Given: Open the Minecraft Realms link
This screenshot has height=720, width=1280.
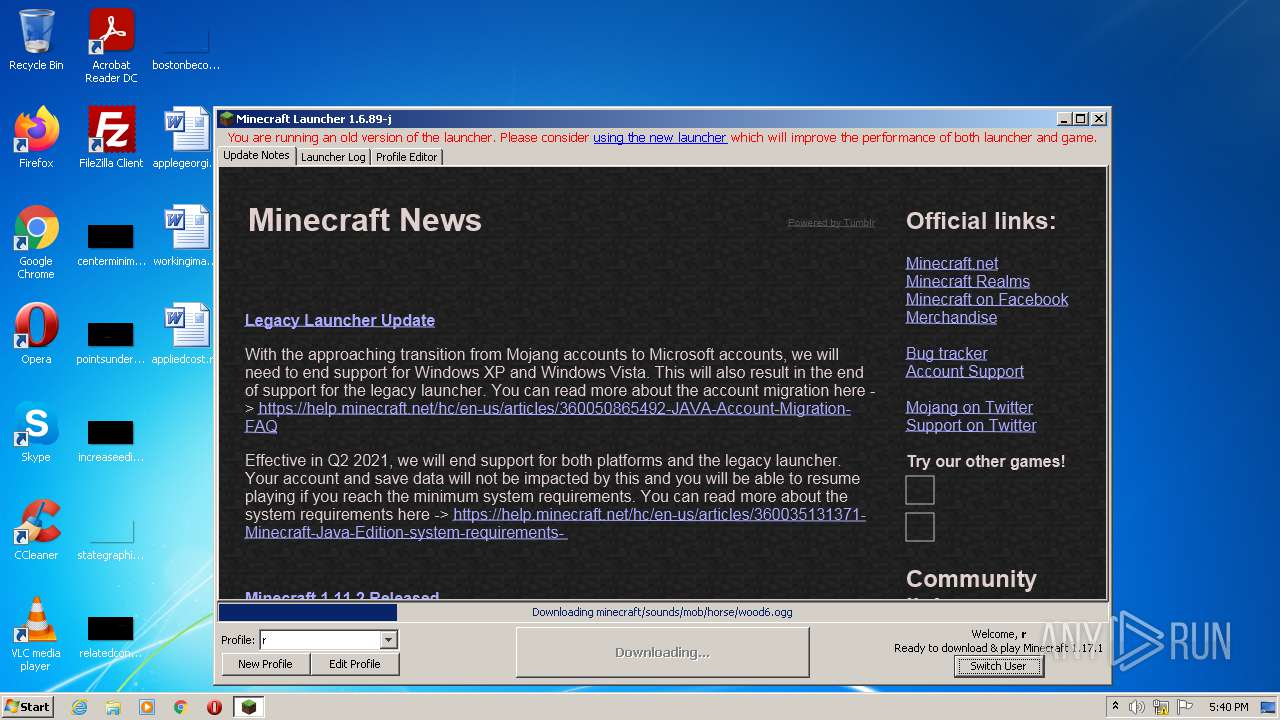Looking at the screenshot, I should click(968, 281).
